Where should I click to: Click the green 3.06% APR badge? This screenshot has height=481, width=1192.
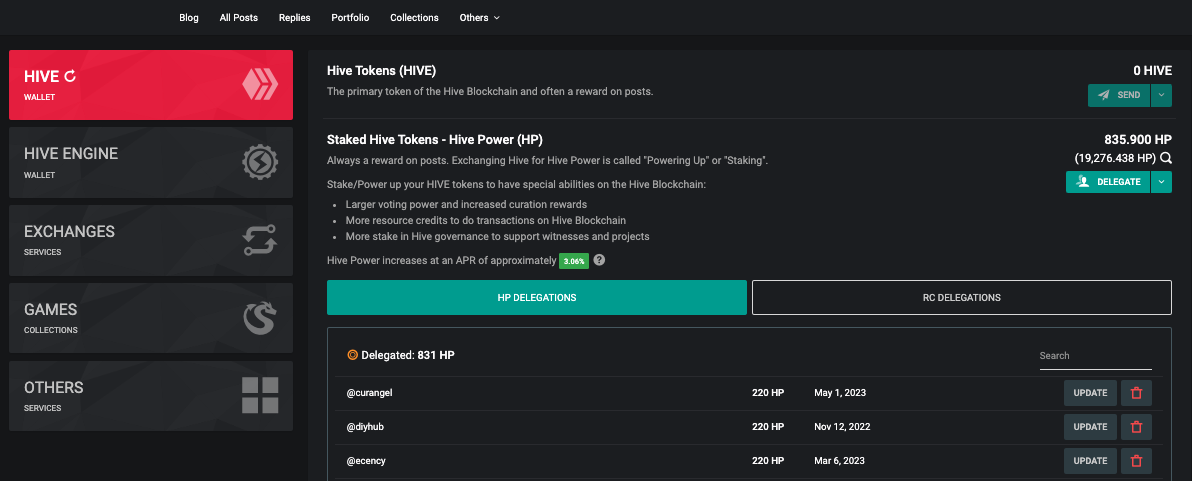(573, 261)
